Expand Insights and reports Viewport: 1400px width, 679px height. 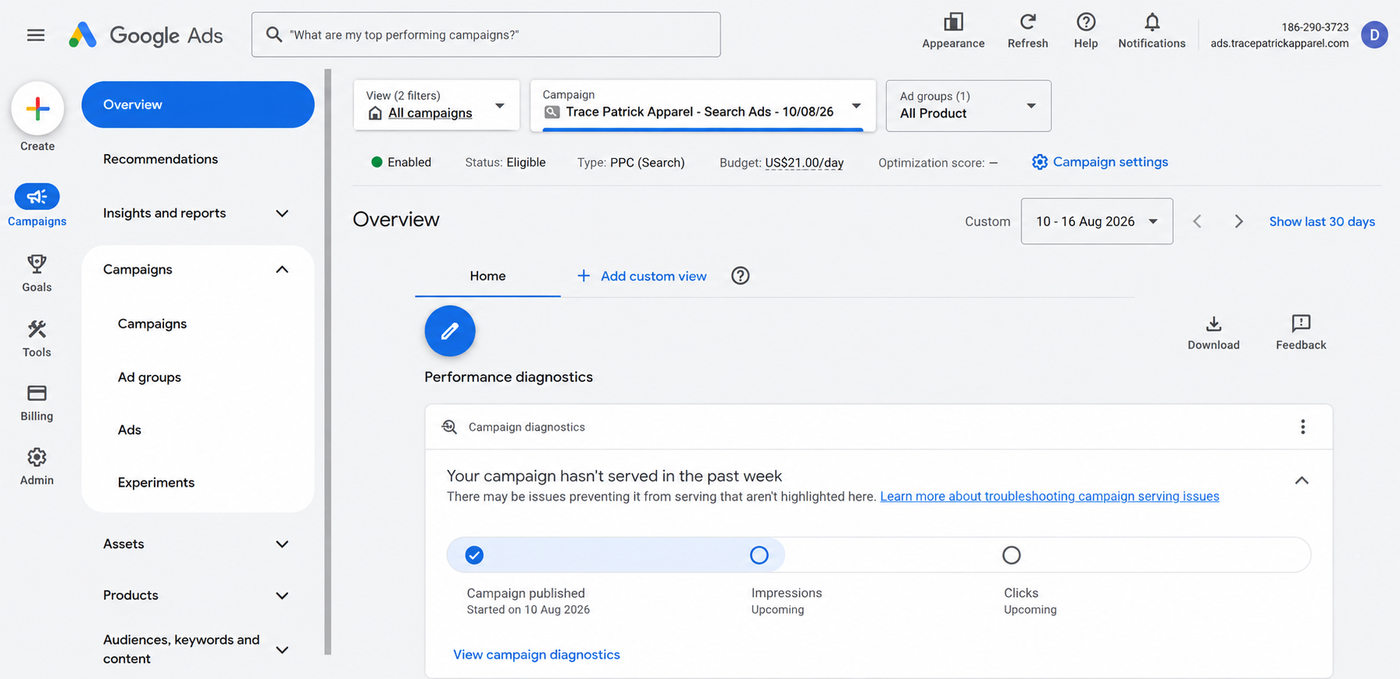tap(282, 213)
